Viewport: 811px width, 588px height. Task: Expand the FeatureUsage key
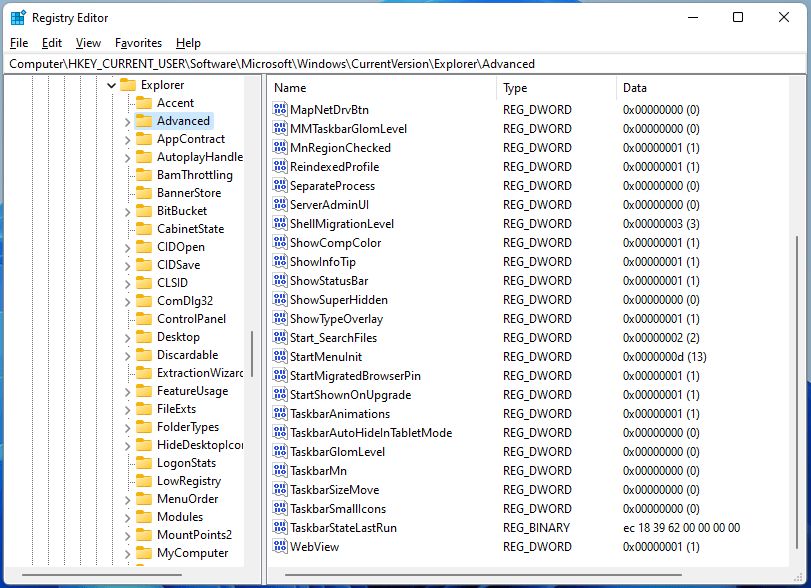point(127,391)
